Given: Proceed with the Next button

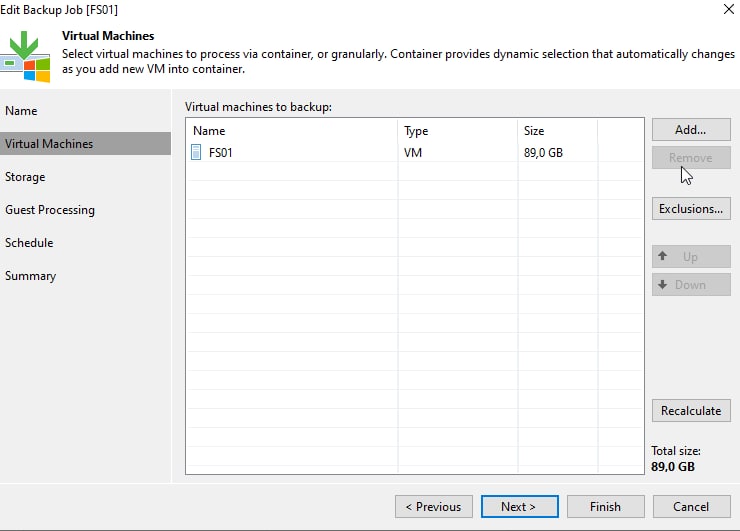Looking at the screenshot, I should (519, 507).
